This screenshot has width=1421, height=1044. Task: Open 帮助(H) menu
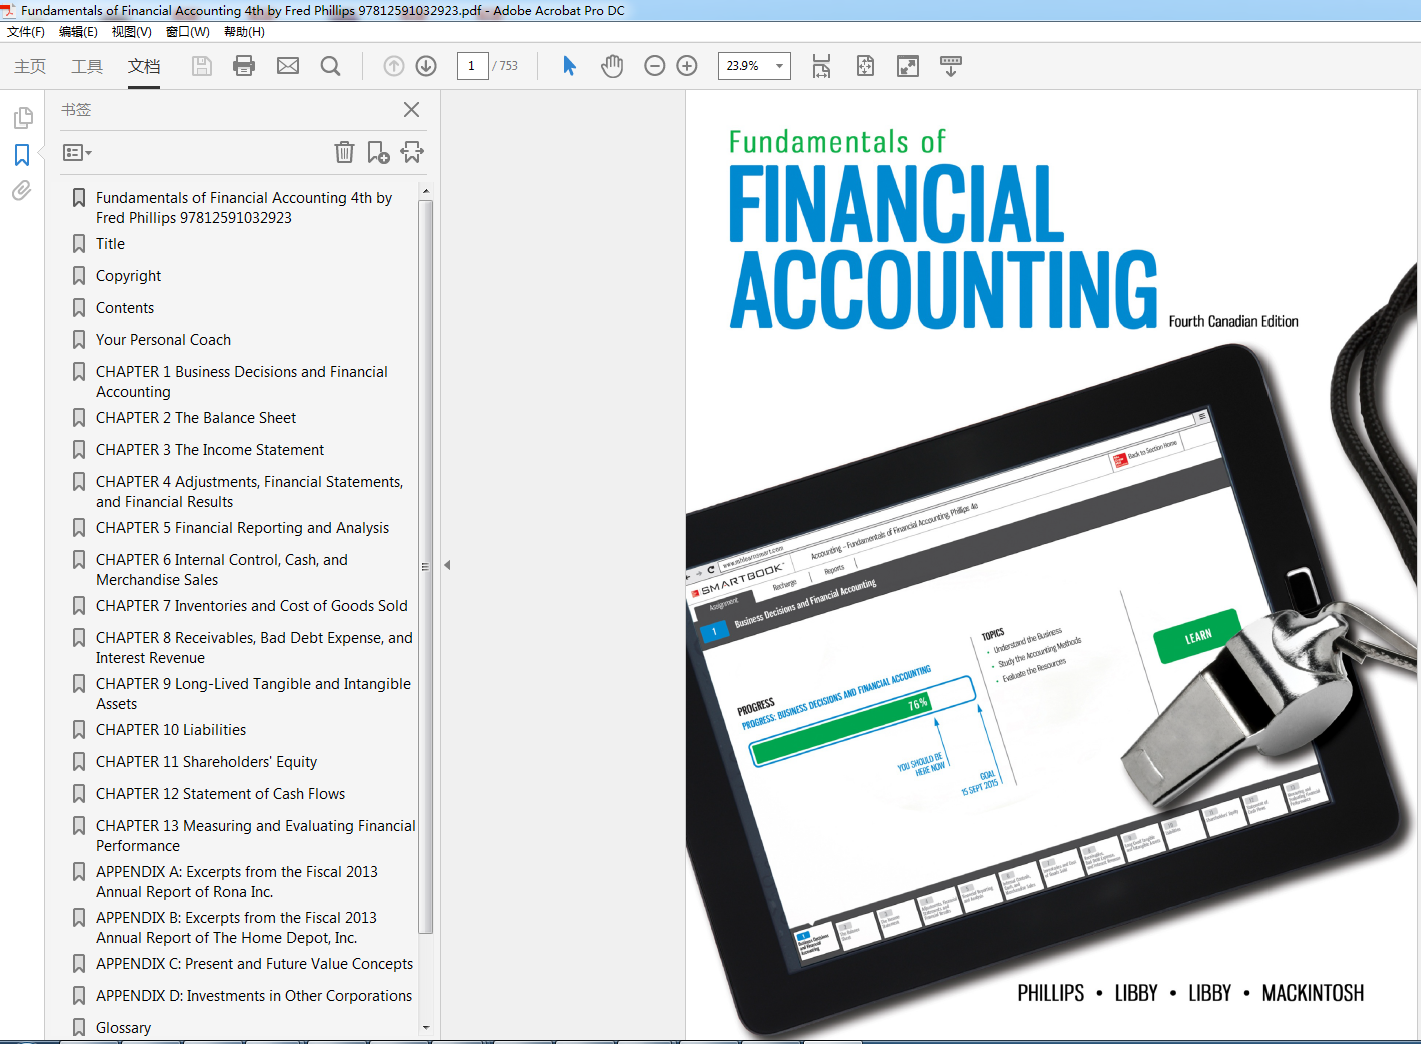point(244,32)
